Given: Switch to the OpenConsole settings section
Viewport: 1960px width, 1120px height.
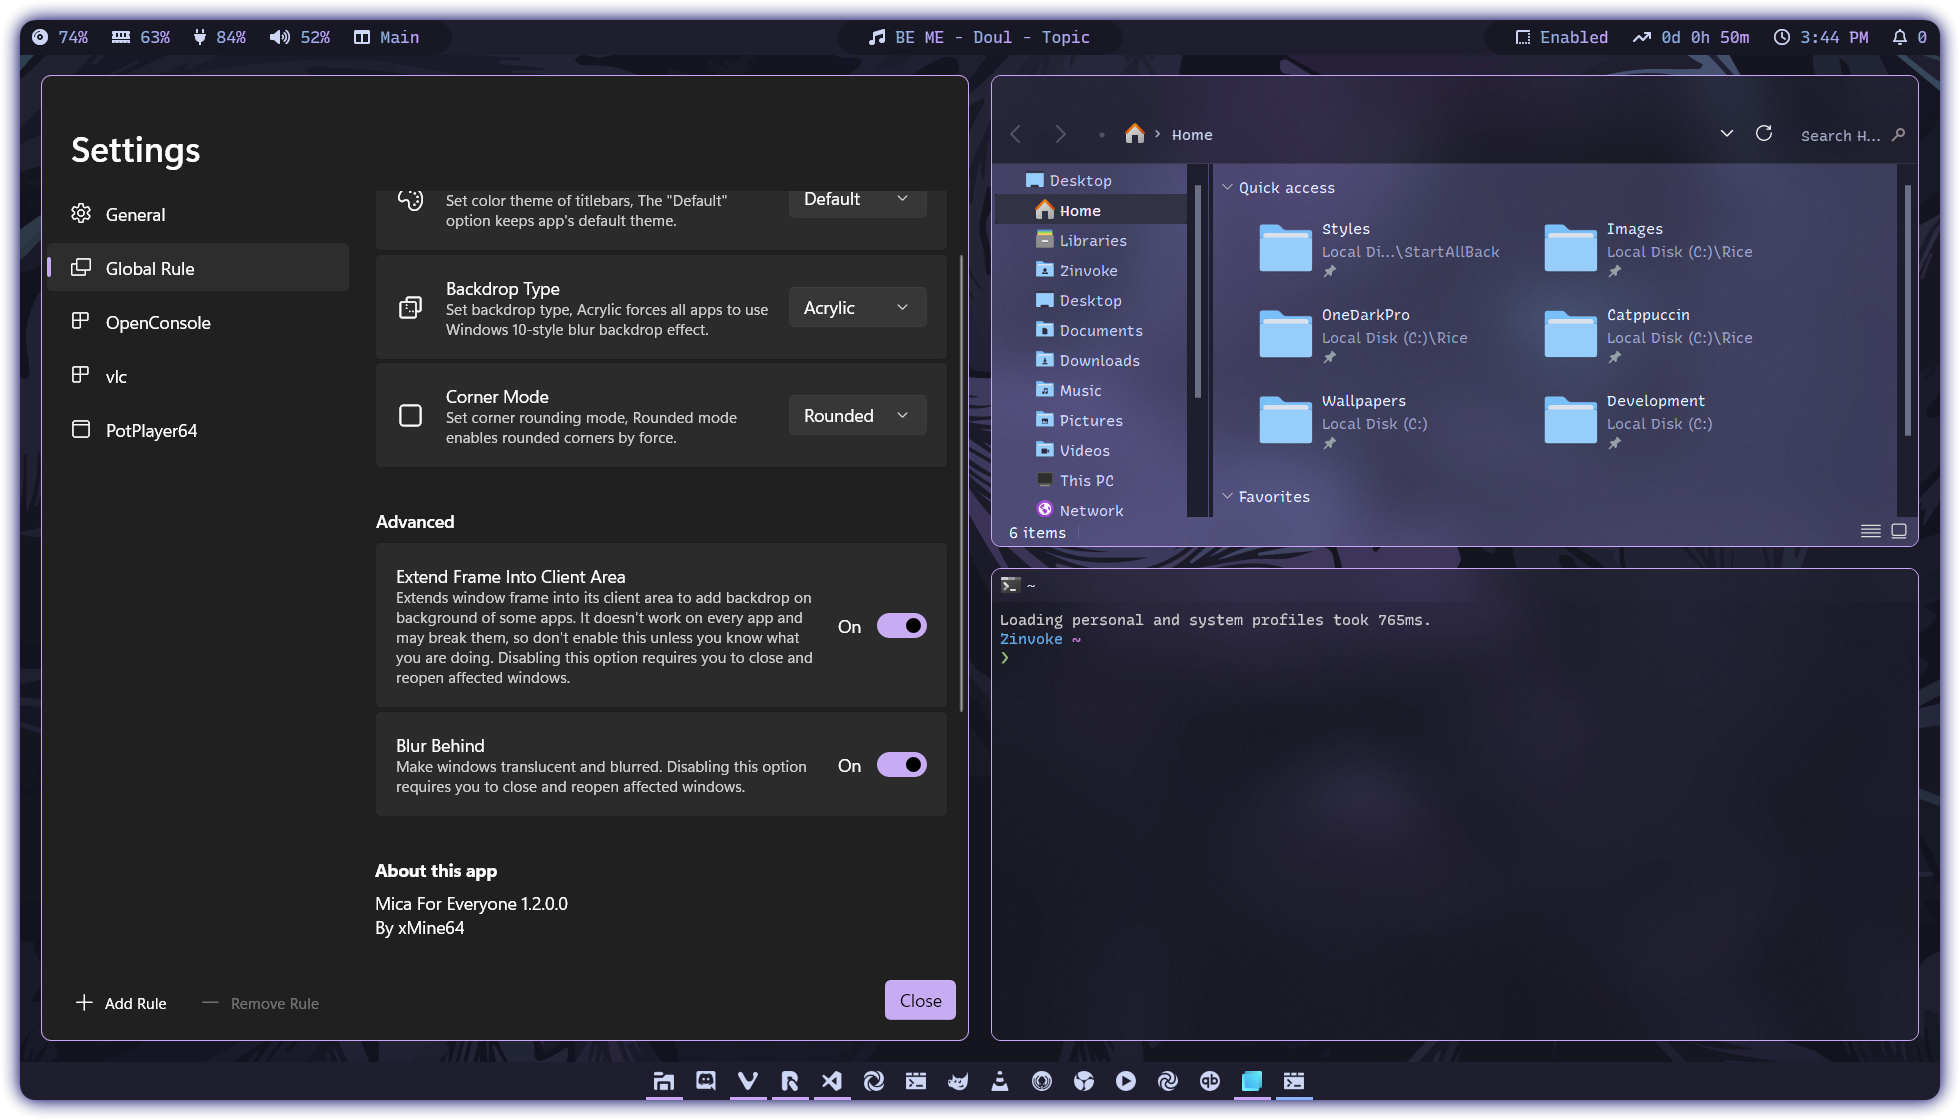Looking at the screenshot, I should point(158,322).
